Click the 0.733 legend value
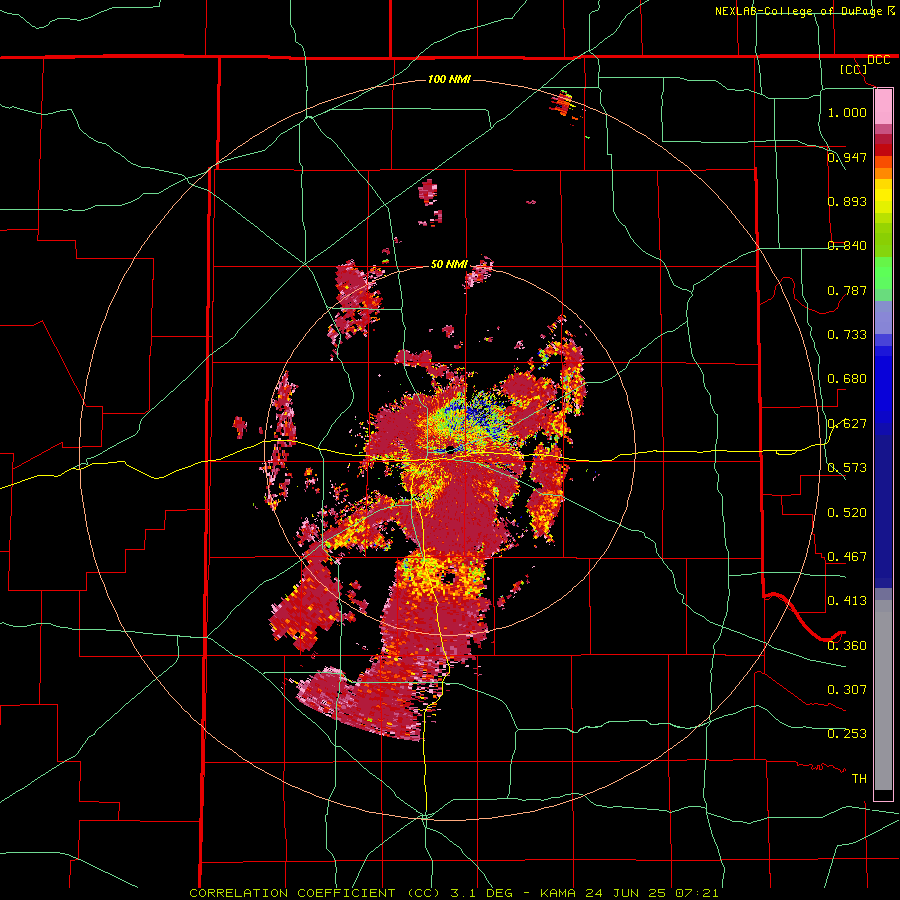 [847, 334]
